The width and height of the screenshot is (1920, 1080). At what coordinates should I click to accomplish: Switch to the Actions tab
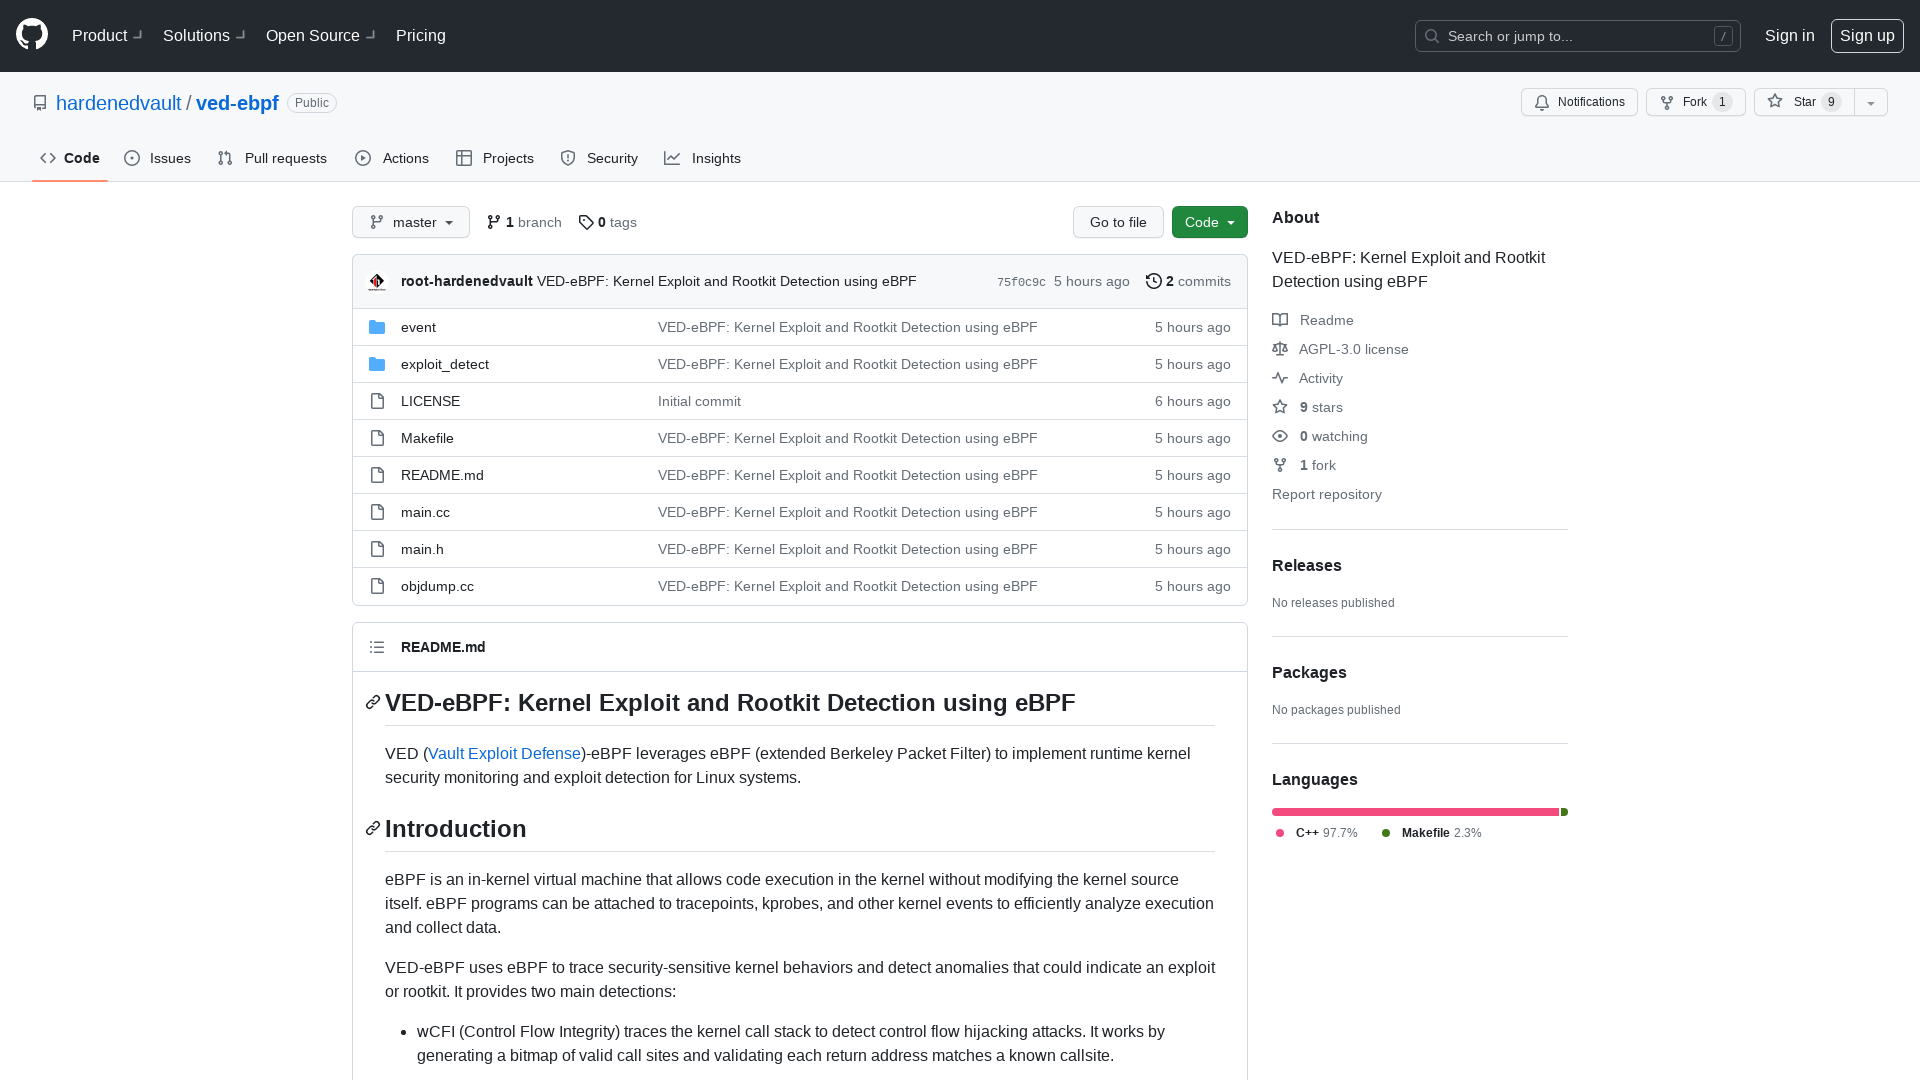[x=392, y=158]
